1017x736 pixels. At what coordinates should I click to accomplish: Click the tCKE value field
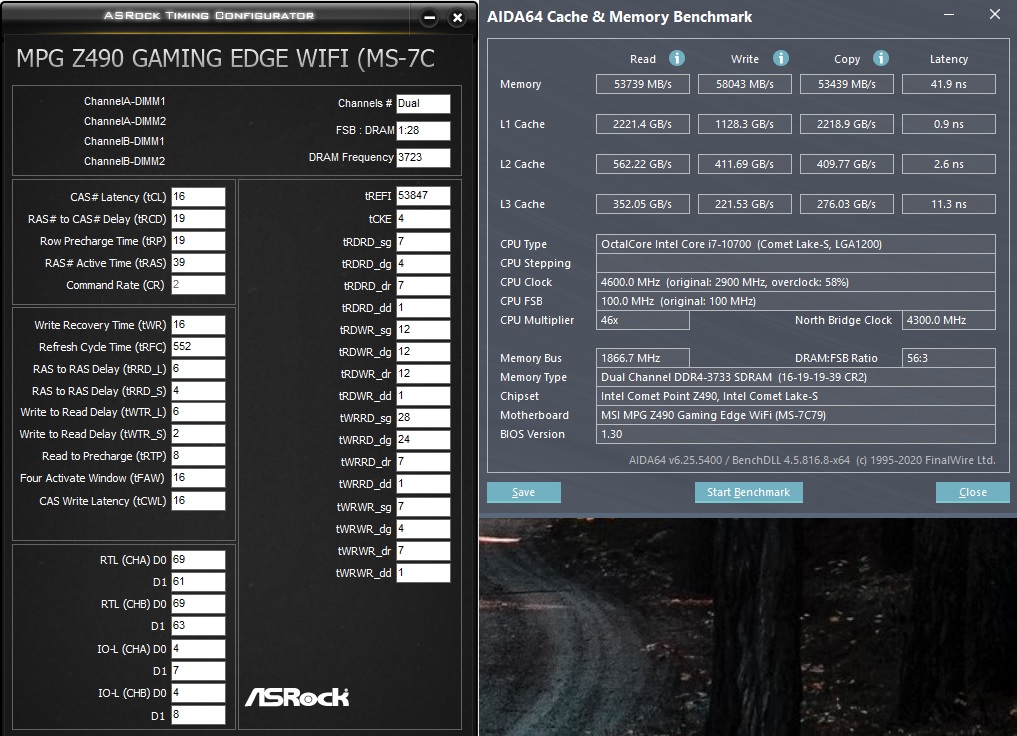click(x=423, y=219)
